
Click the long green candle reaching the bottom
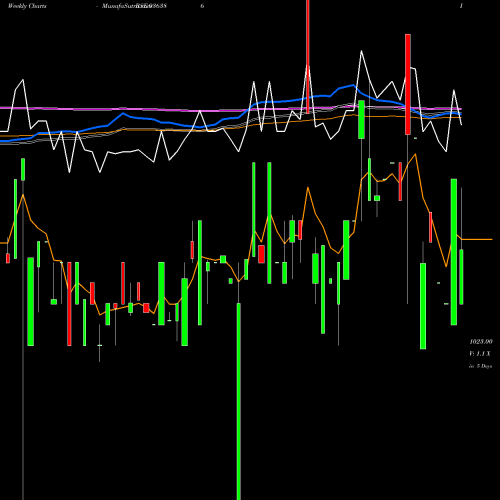(239, 401)
